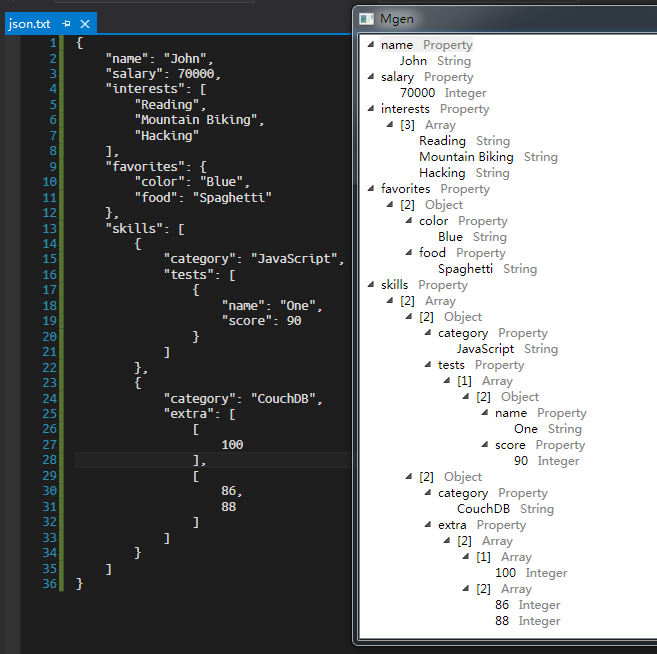Image resolution: width=657 pixels, height=654 pixels.
Task: Collapse the salary property arrow
Action: tap(372, 77)
